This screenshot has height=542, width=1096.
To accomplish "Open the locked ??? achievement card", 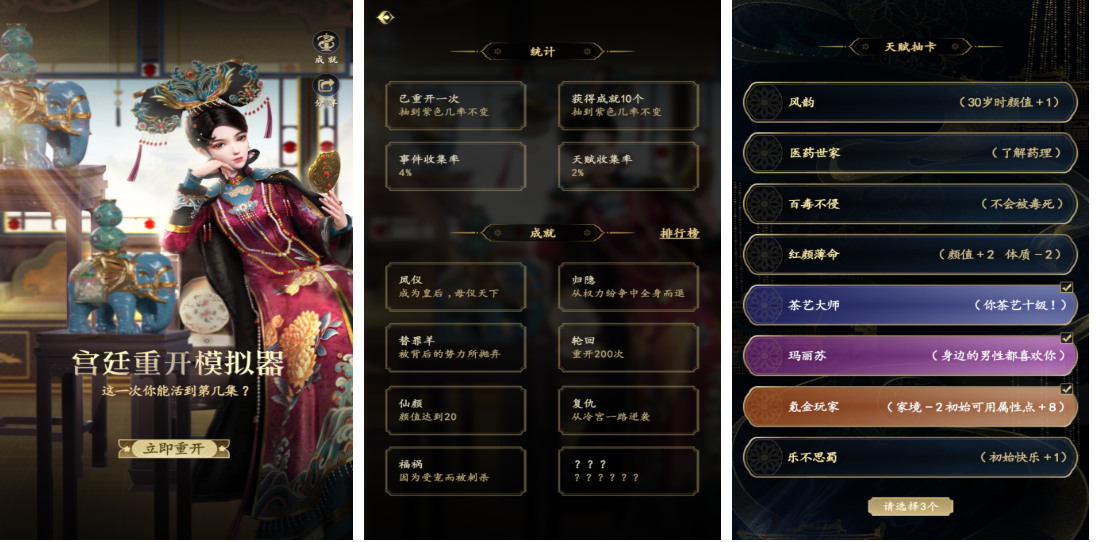I will click(628, 471).
